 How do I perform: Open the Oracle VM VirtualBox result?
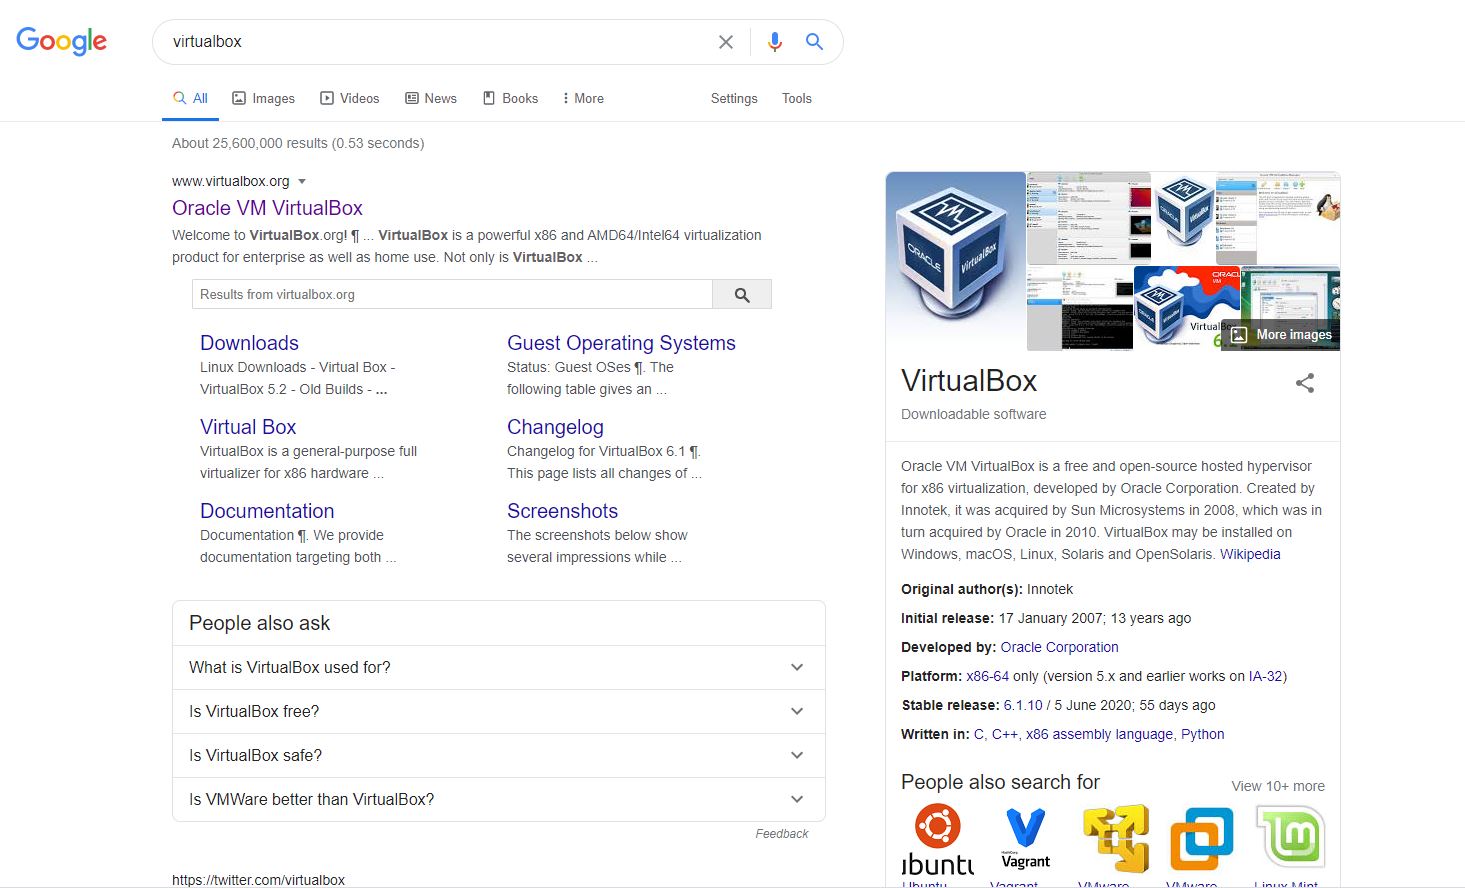(x=267, y=208)
